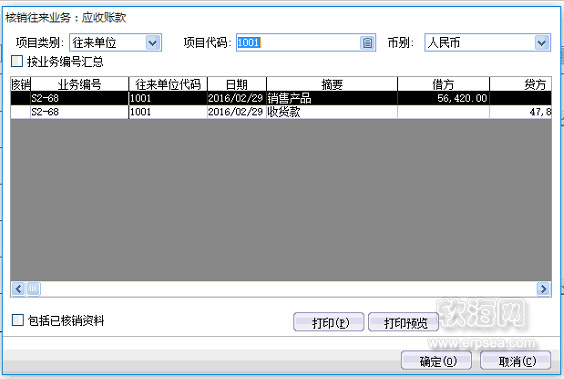Click unit code 1001 in the 收货款 row

point(168,112)
